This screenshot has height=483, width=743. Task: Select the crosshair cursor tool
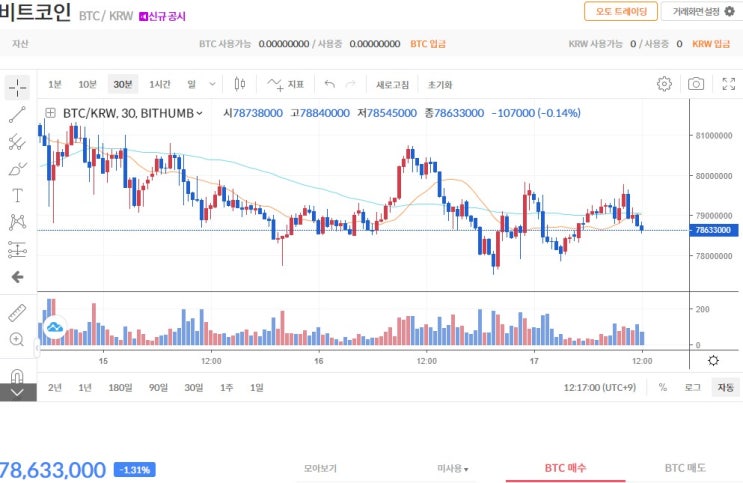click(x=18, y=87)
